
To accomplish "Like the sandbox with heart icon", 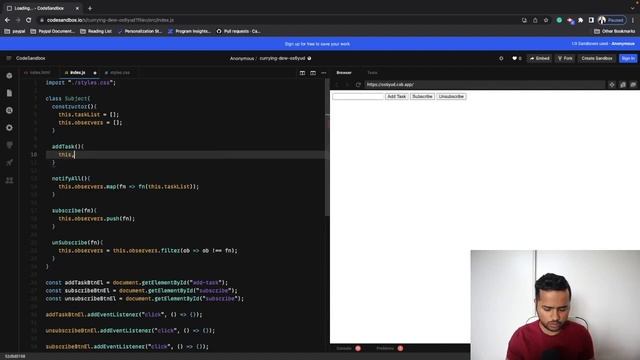I will tap(516, 58).
